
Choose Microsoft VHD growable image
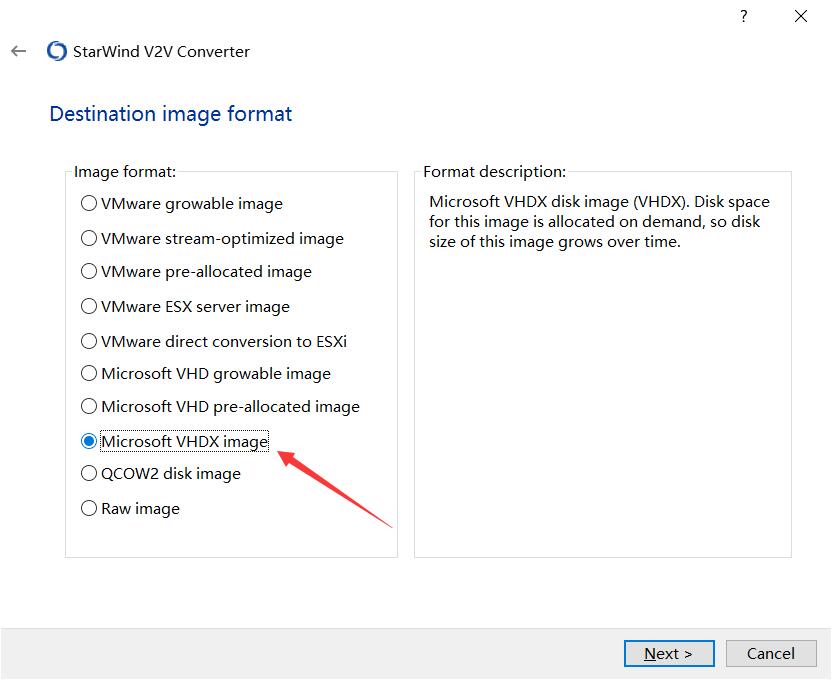tap(89, 374)
